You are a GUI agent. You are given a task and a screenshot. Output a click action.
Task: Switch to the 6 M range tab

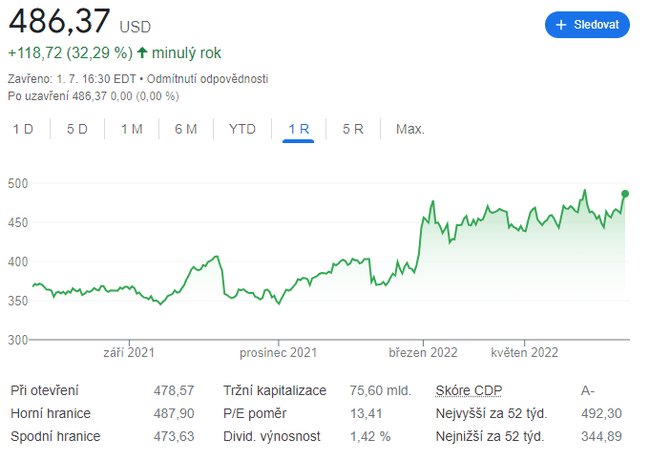coord(185,129)
